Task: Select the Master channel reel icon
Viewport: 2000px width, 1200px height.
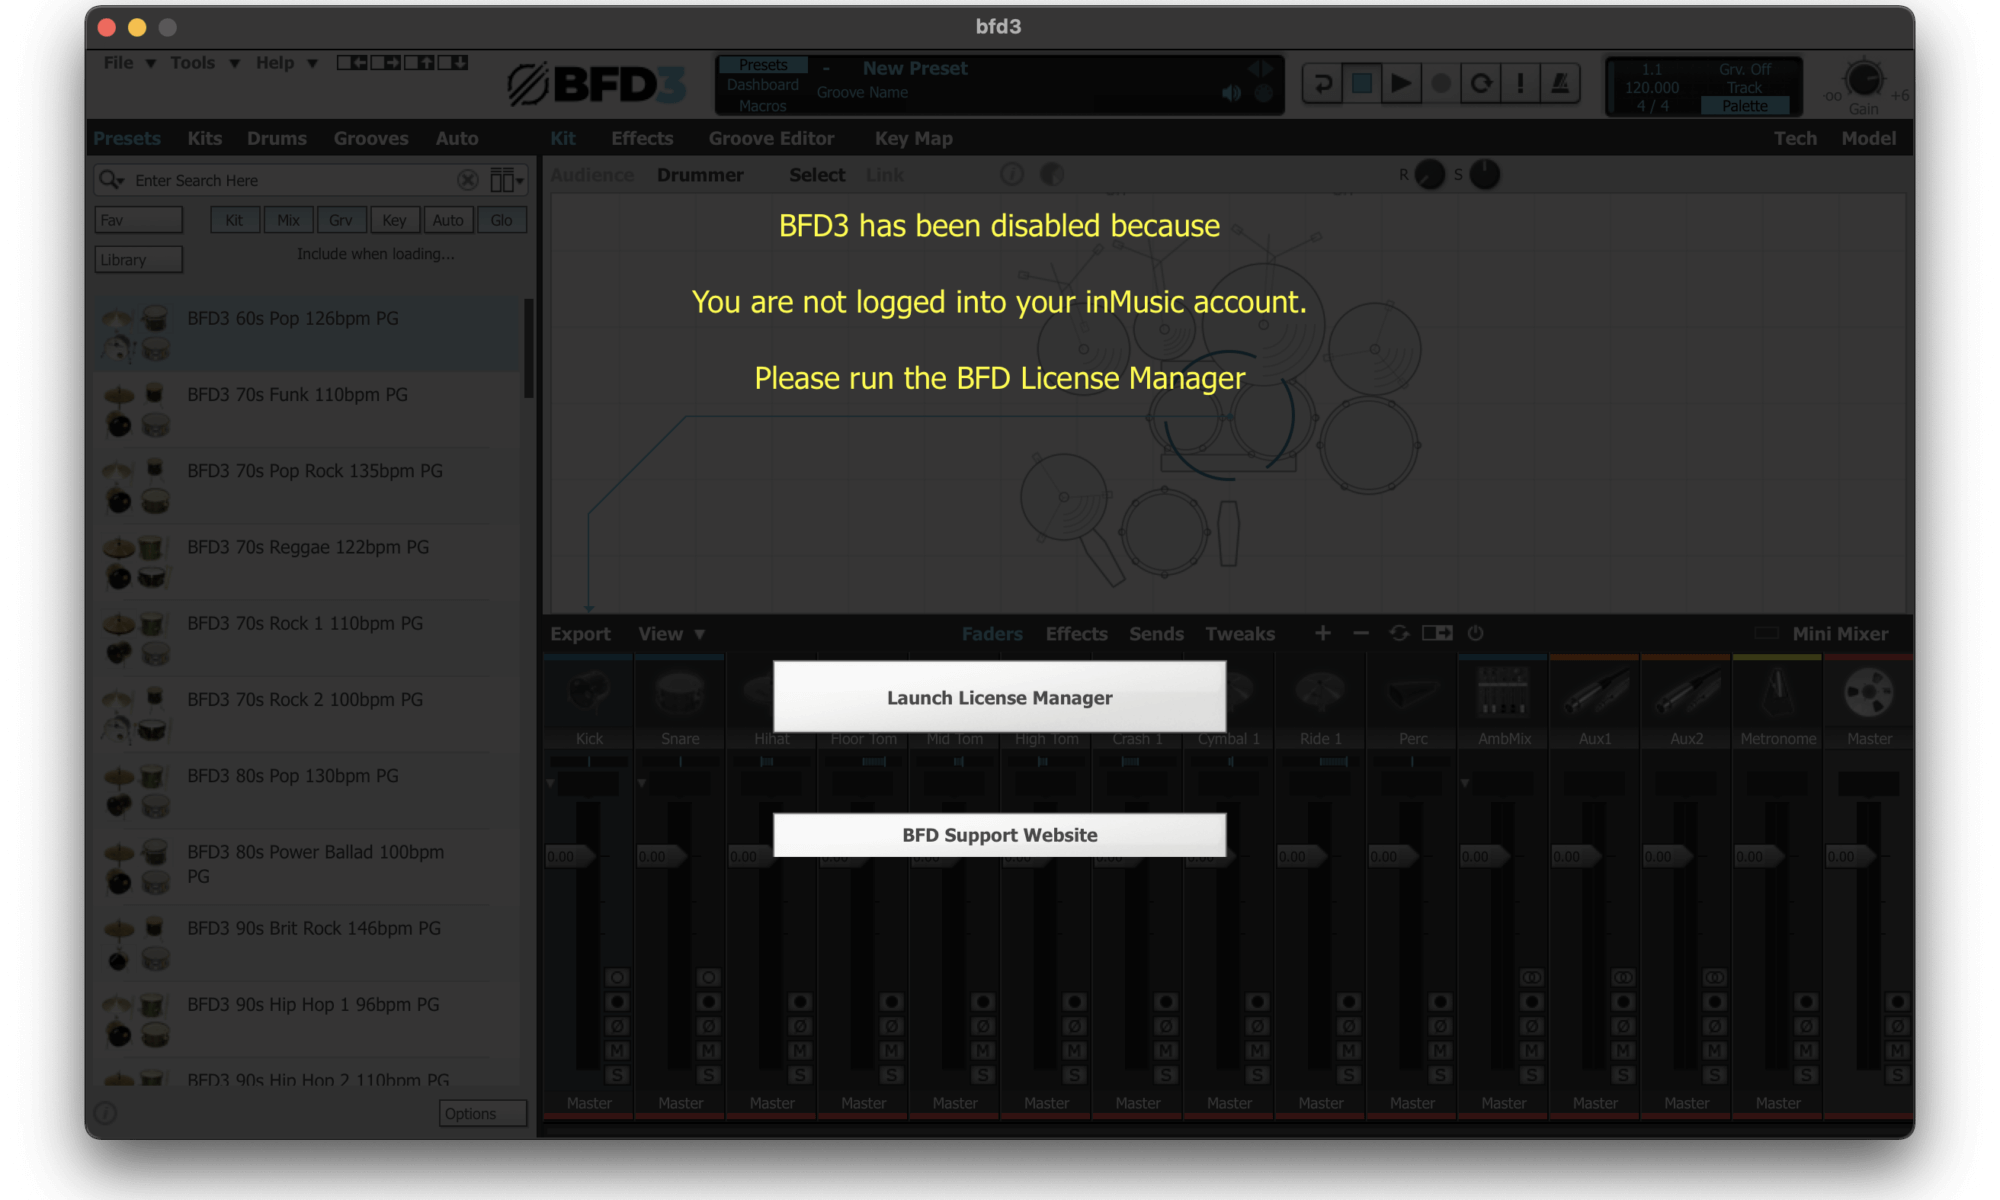Action: coord(1868,693)
